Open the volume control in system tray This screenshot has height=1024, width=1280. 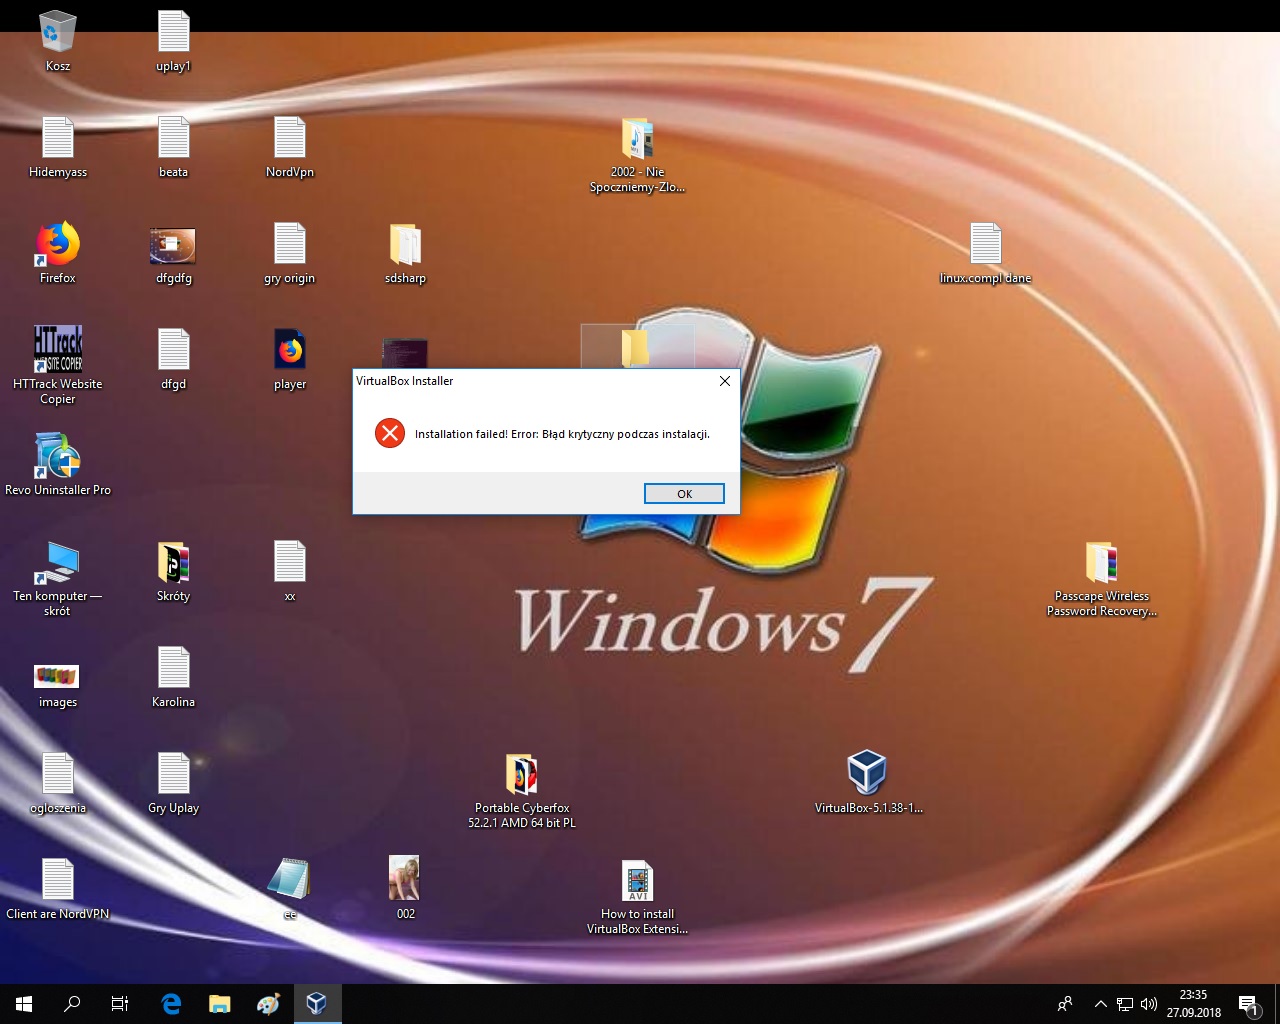[1149, 1004]
